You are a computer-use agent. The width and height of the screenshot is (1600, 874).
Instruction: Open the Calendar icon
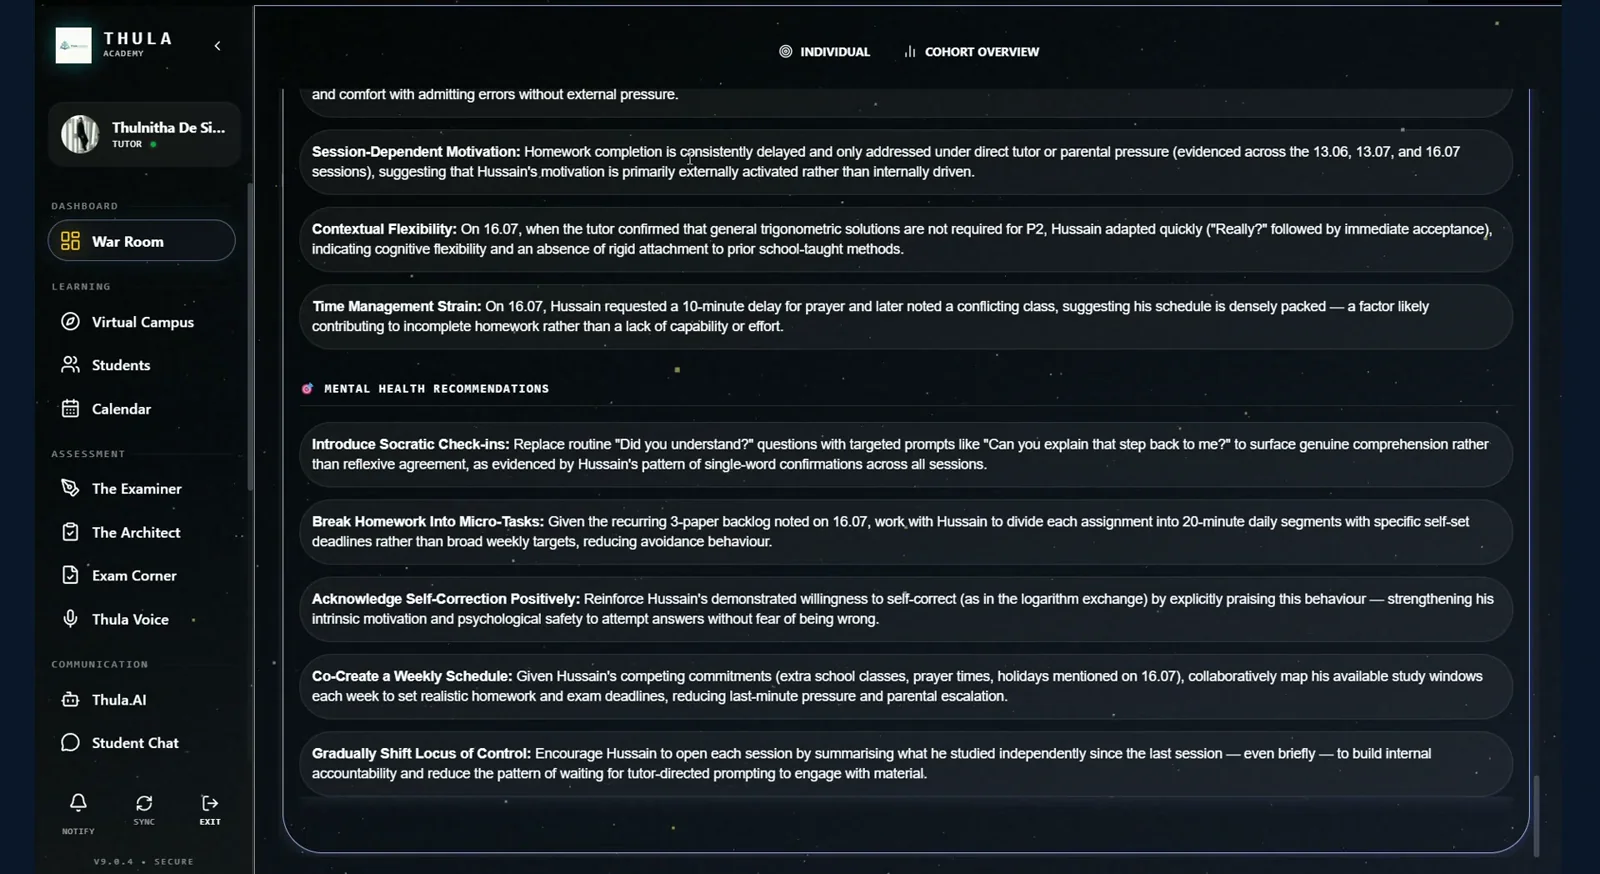coord(70,408)
